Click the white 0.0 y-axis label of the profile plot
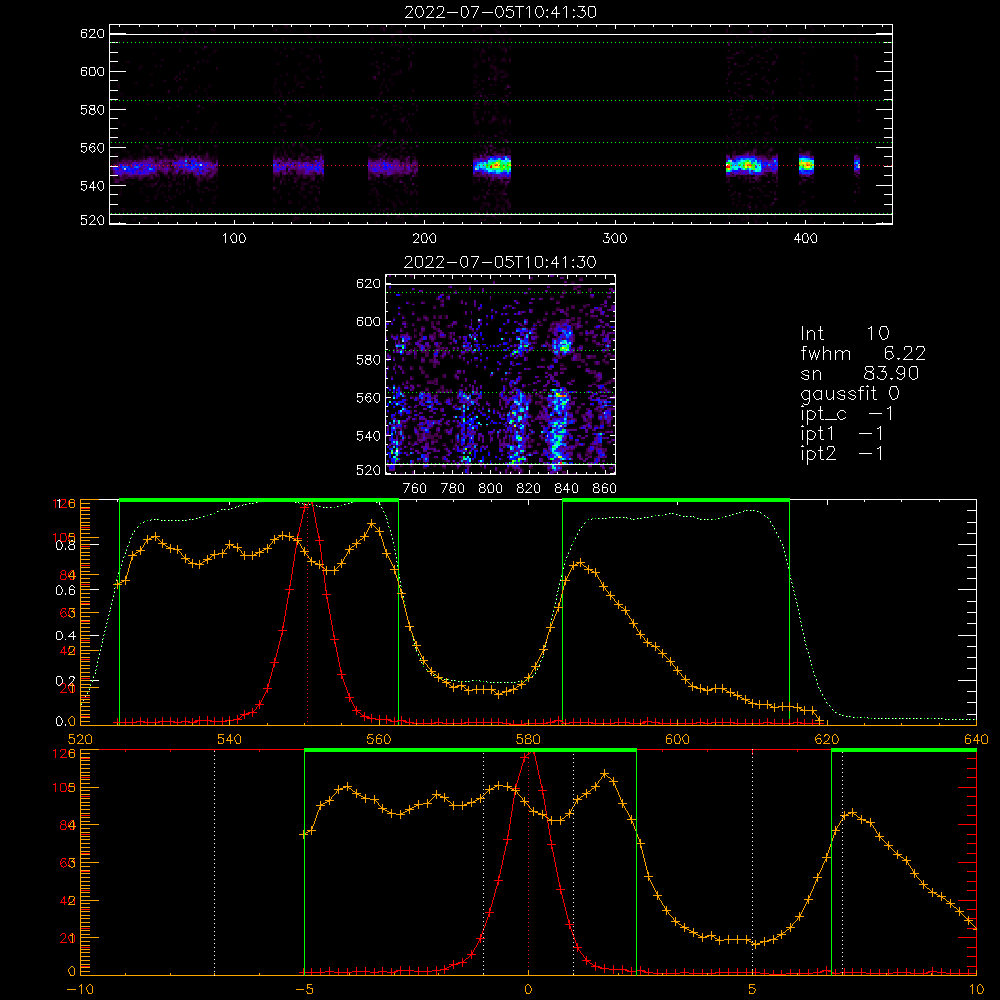 click(64, 721)
